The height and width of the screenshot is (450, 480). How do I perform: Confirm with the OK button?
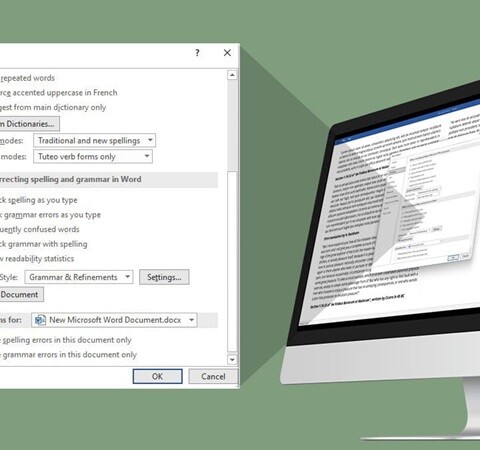(x=157, y=376)
